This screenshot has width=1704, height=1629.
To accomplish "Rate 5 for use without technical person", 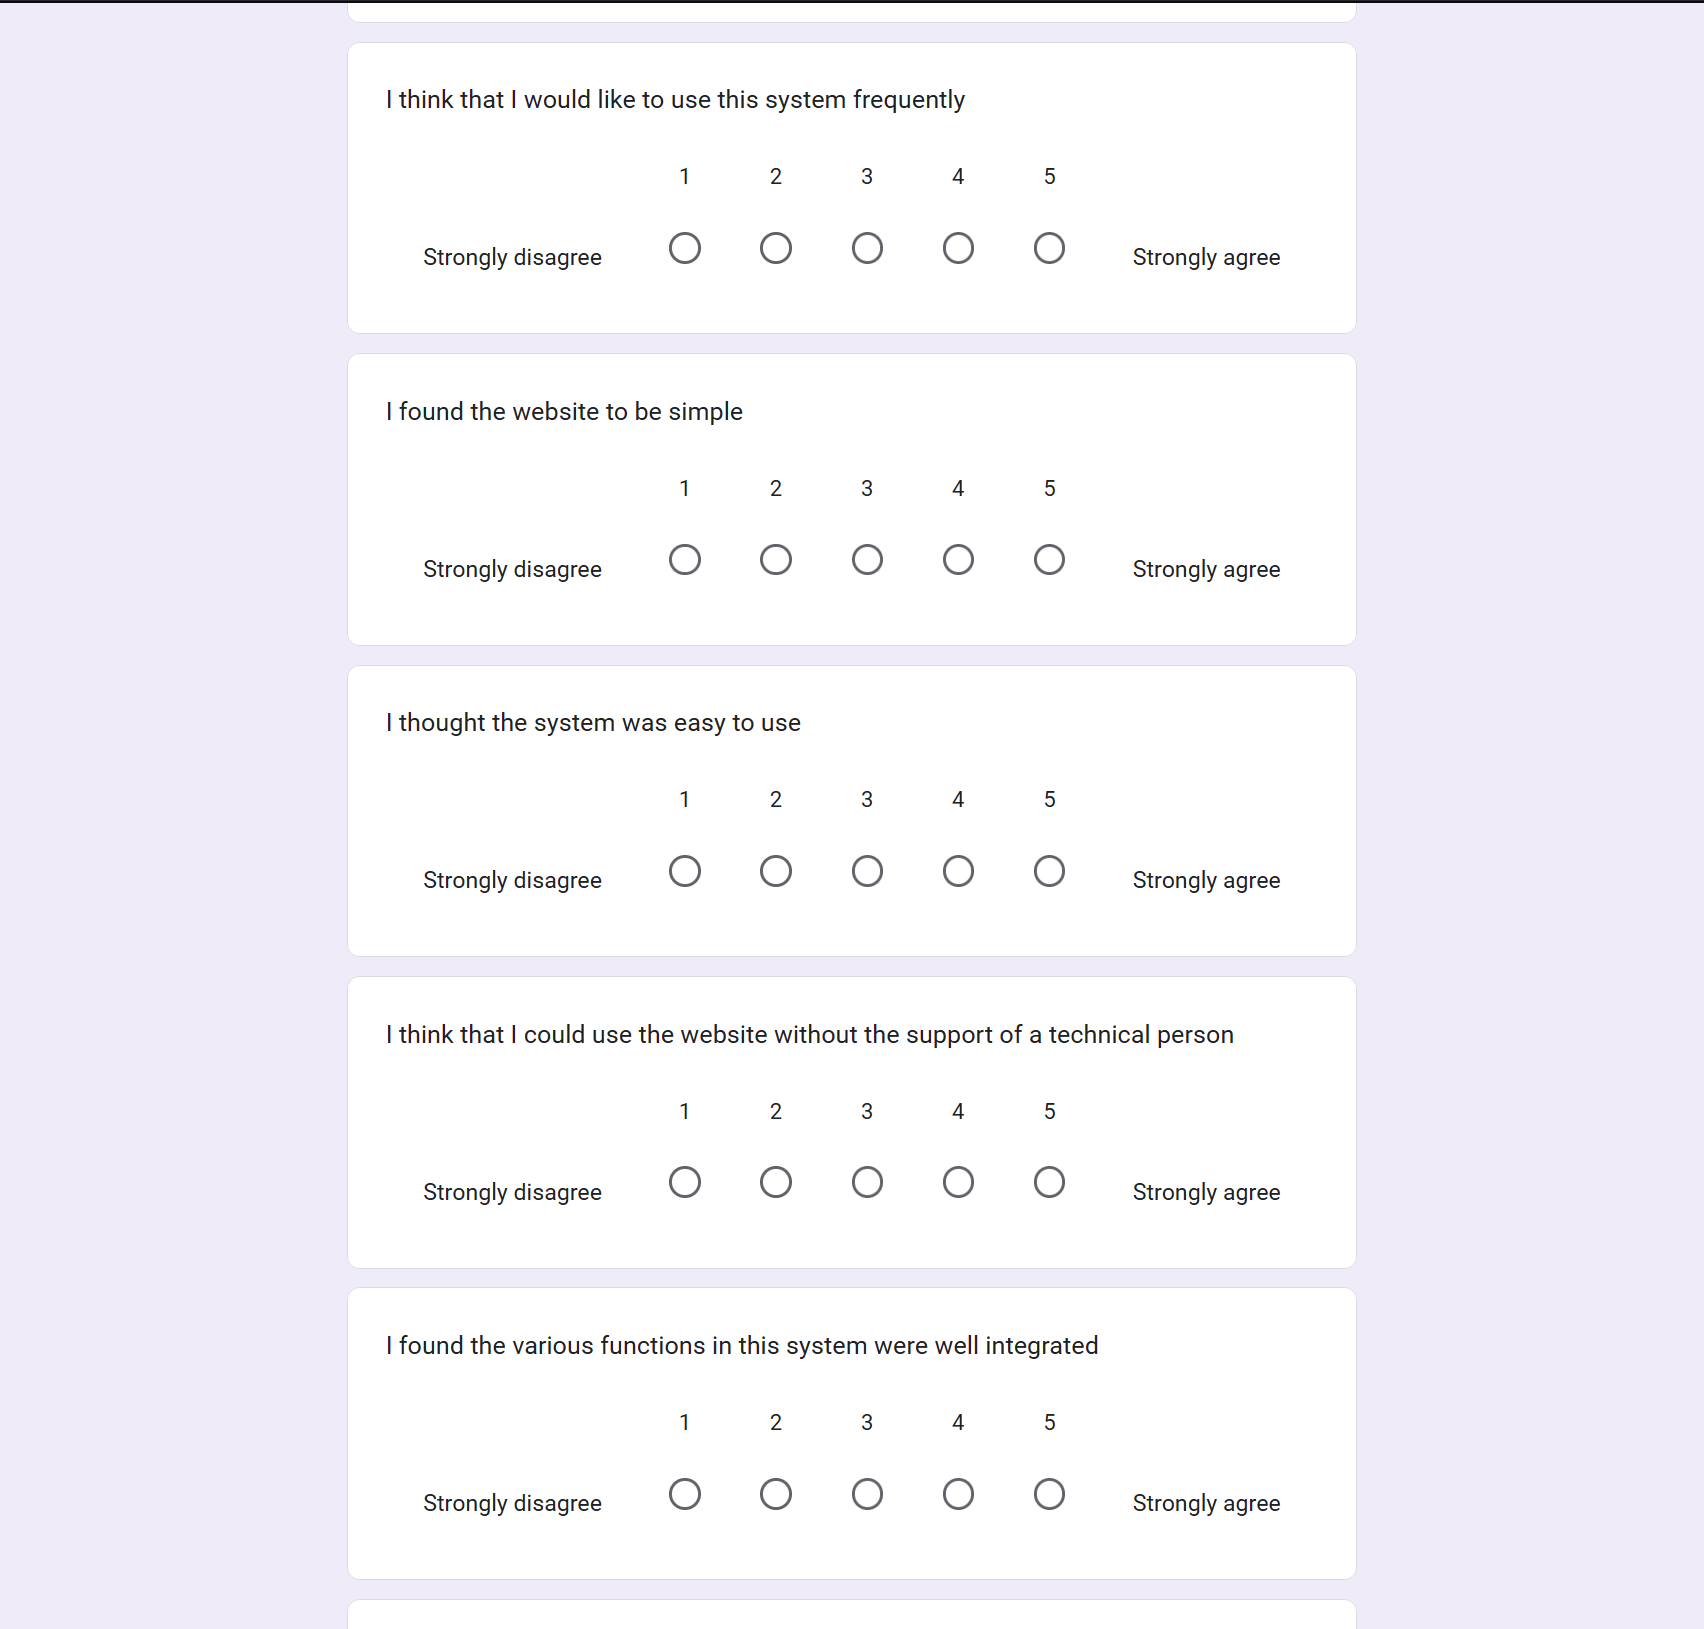I will pyautogui.click(x=1049, y=1183).
